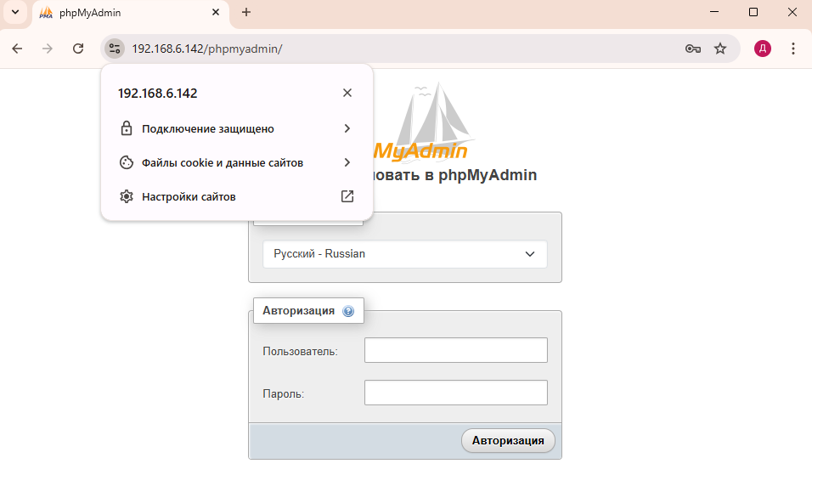Open the language dropdown "Русский - Russian"
813x497 pixels.
405,254
